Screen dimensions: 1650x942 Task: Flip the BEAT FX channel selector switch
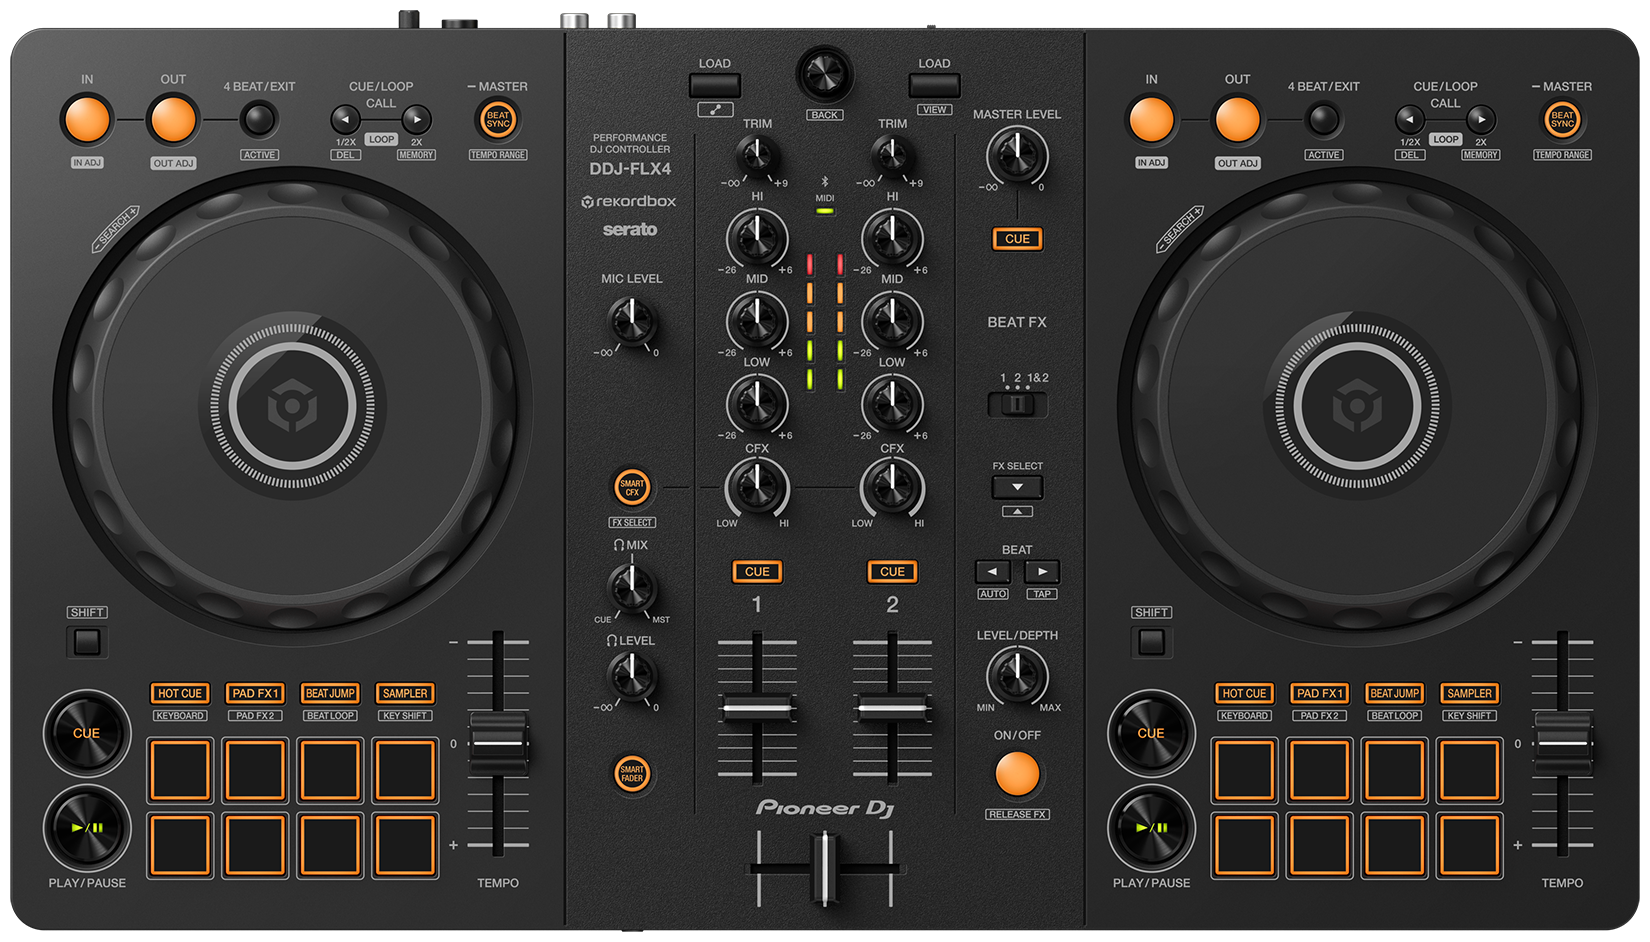1017,405
